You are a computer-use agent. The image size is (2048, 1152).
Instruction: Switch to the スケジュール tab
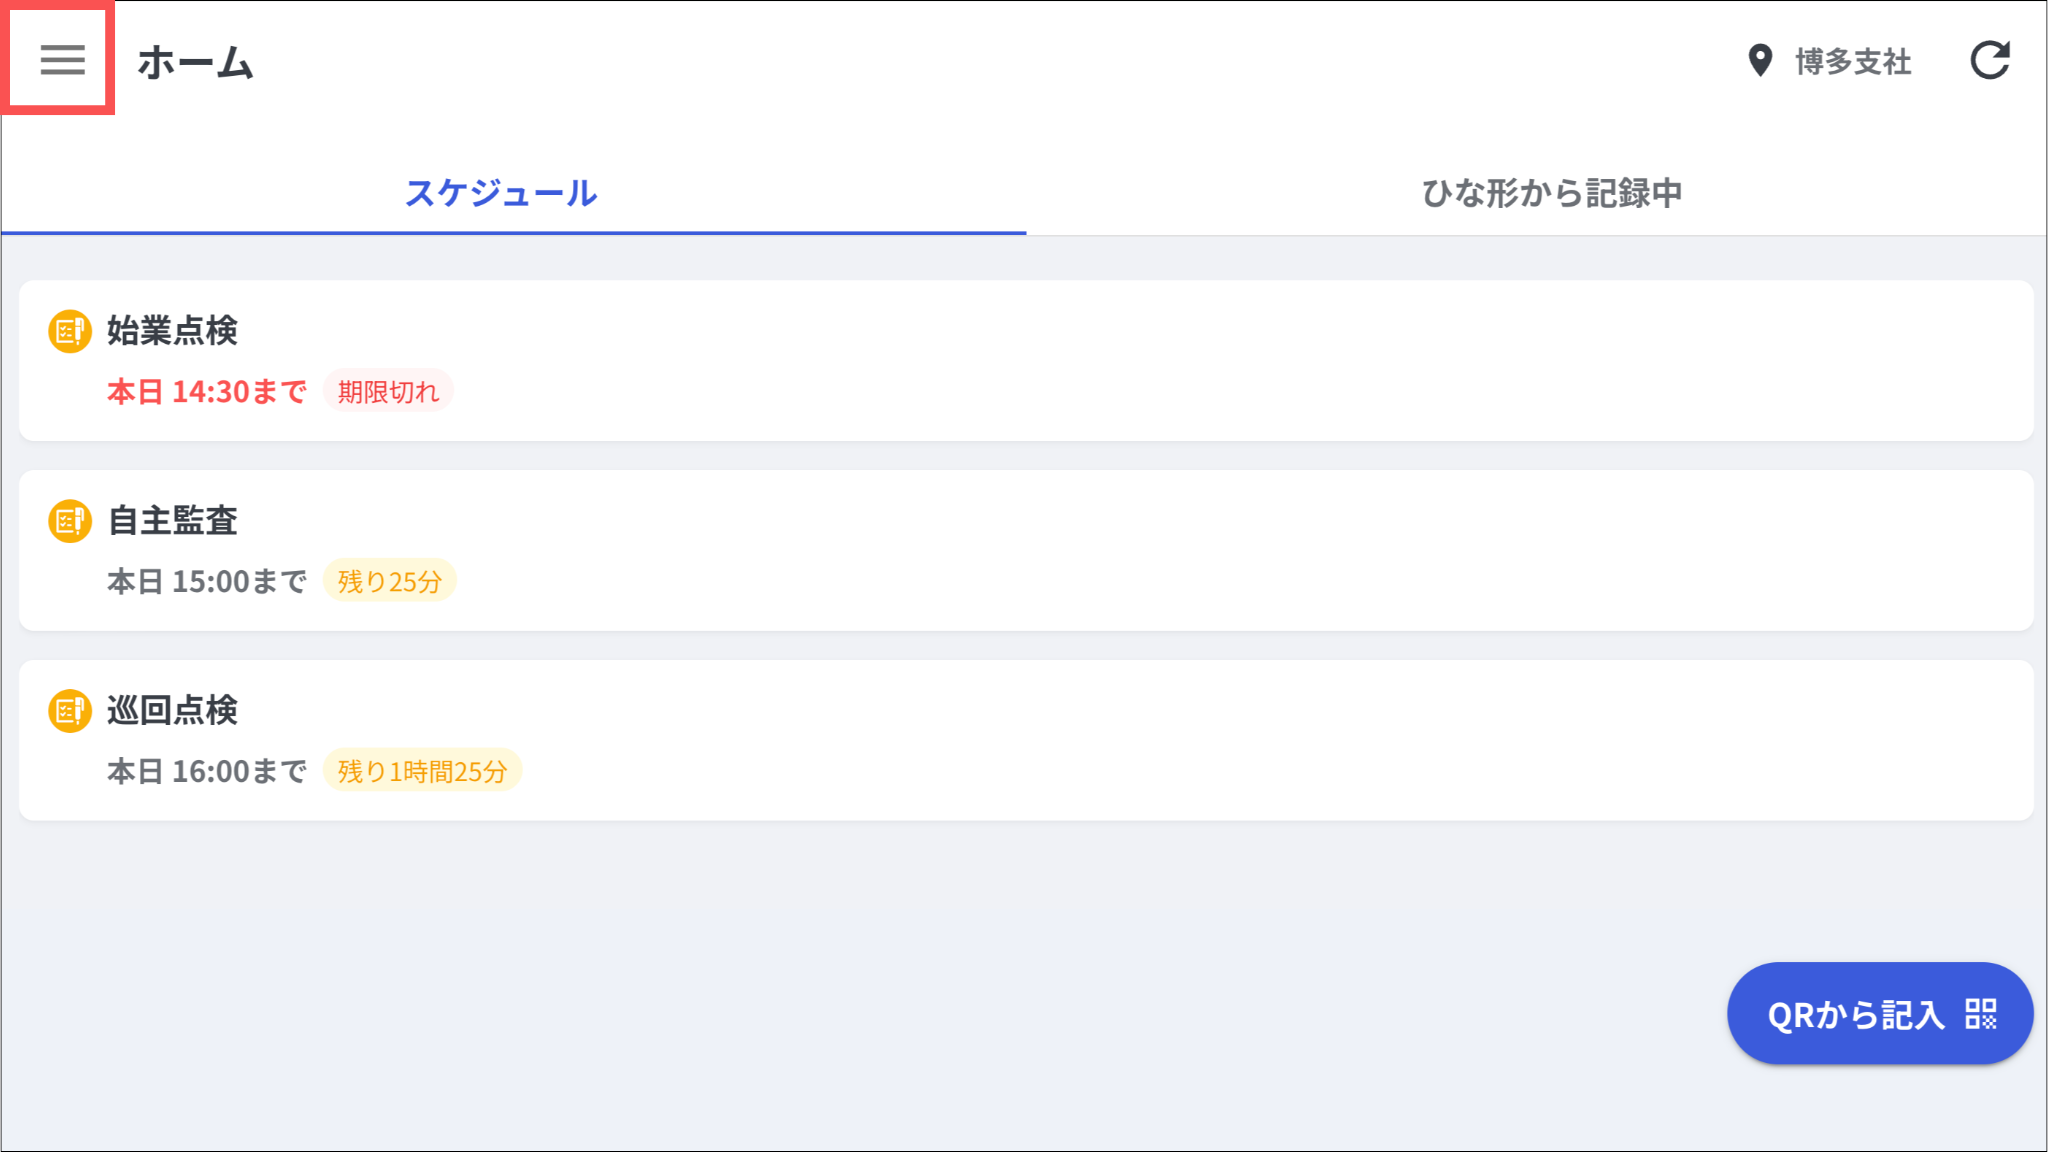click(x=501, y=193)
